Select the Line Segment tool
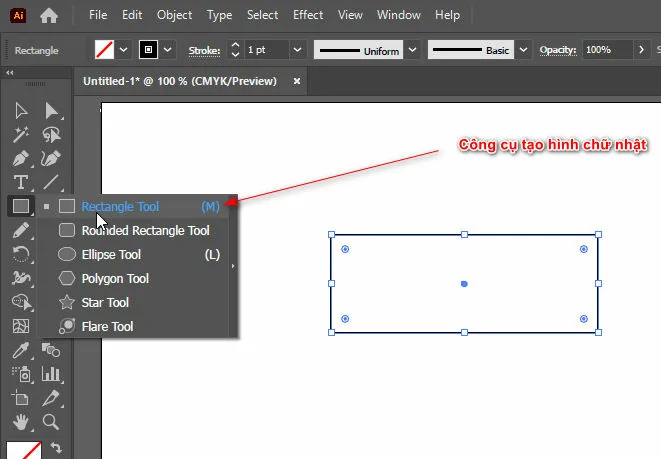This screenshot has width=661, height=459. click(x=51, y=183)
